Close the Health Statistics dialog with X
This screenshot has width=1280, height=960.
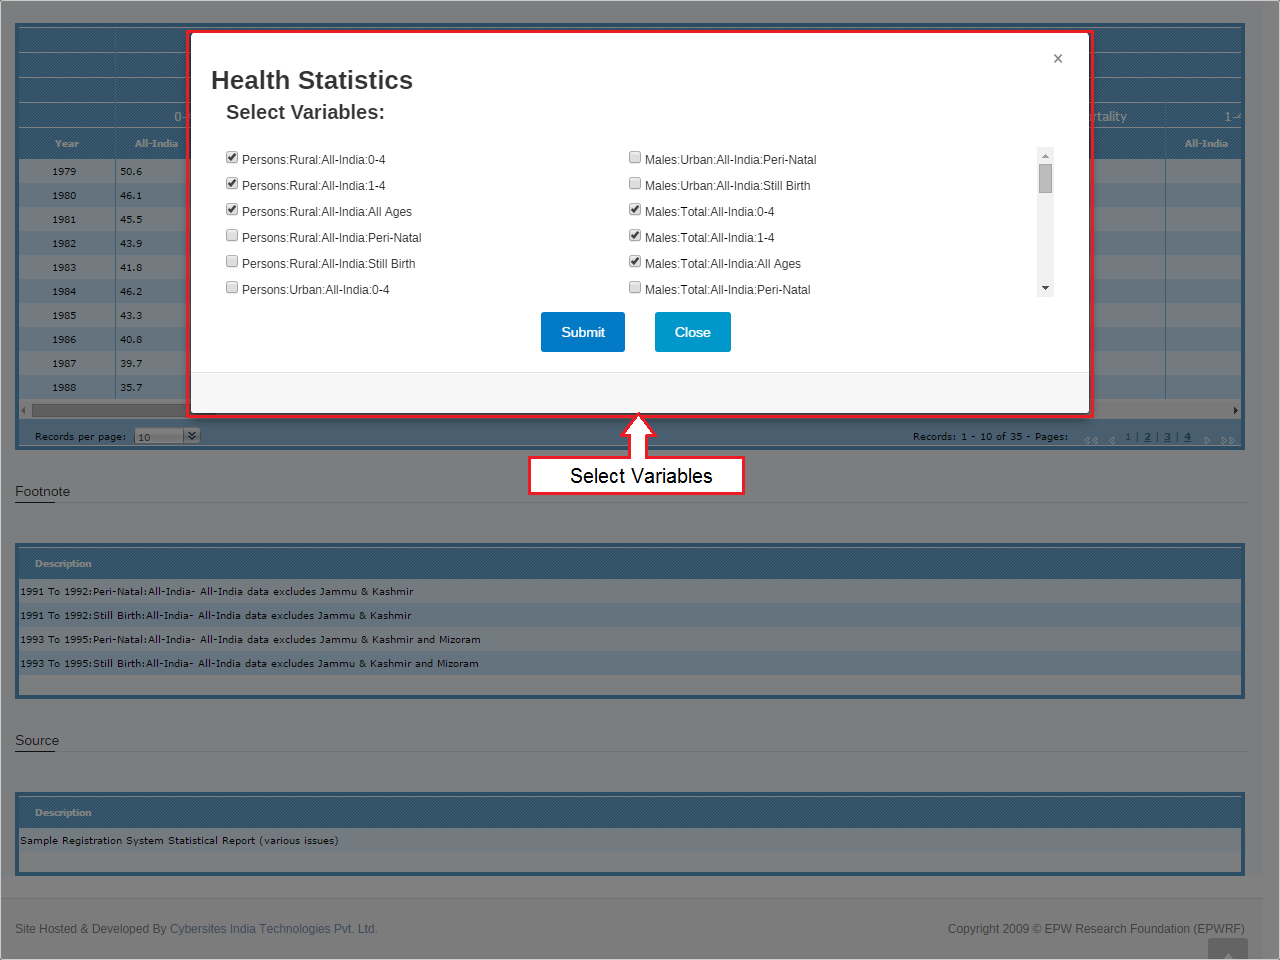pos(1057,59)
